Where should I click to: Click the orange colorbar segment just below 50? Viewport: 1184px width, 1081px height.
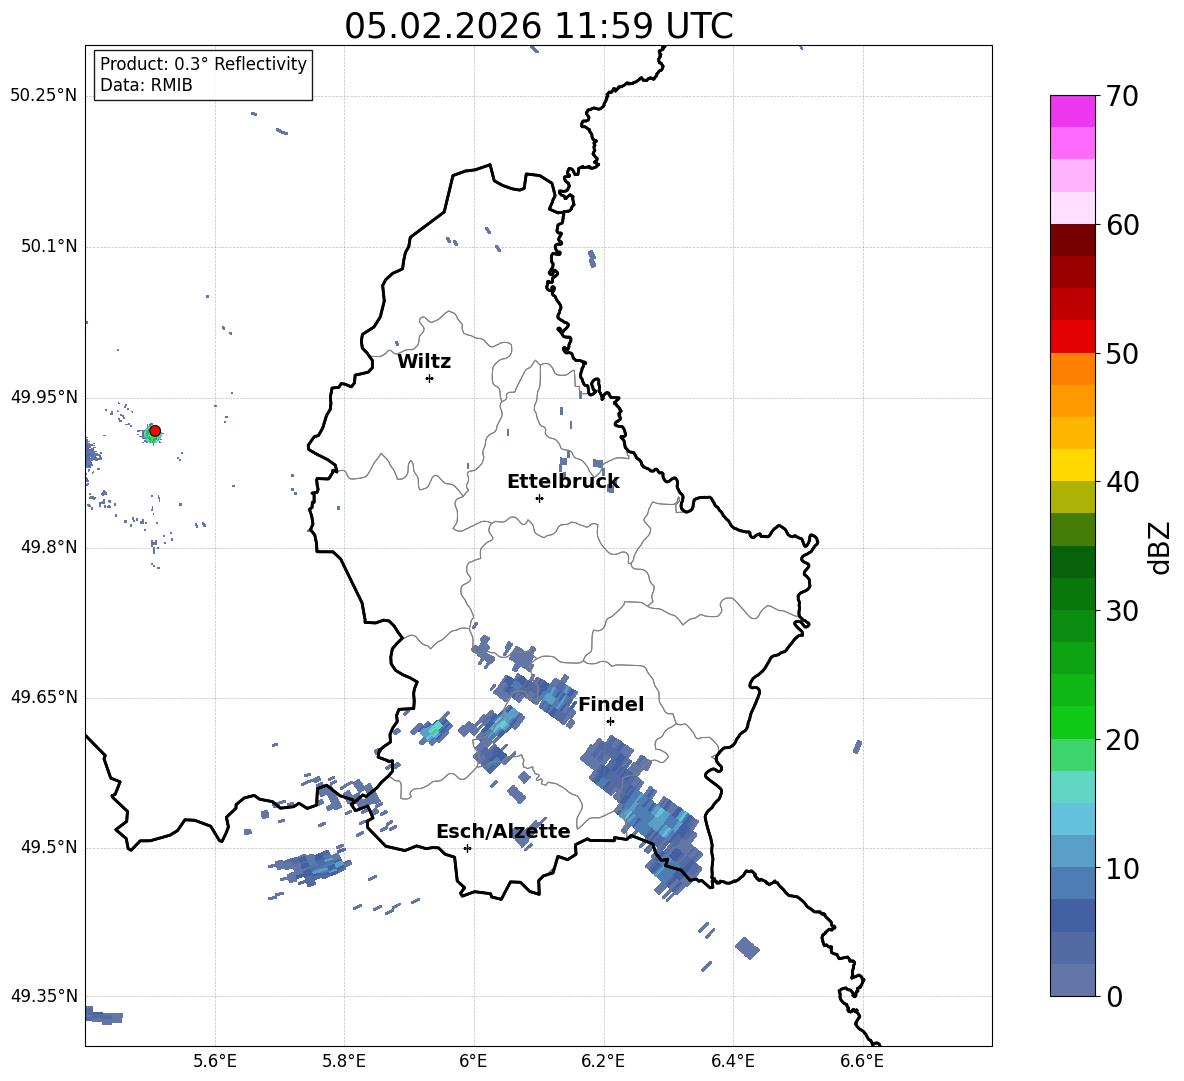(x=1072, y=368)
